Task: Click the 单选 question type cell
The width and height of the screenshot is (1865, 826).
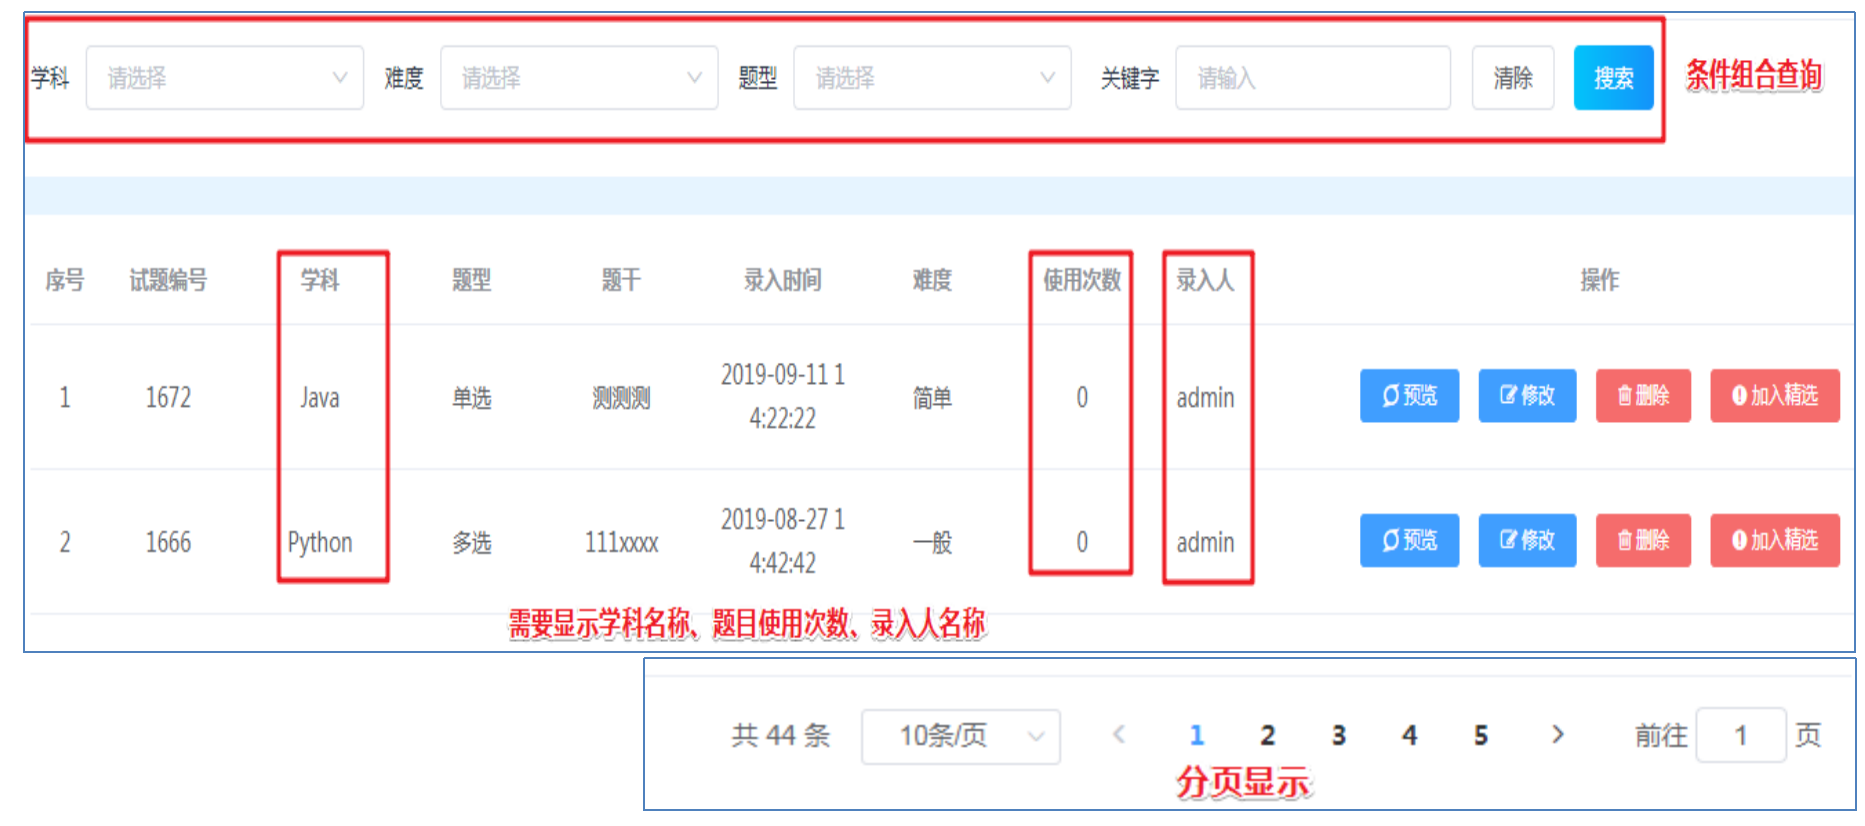Action: (471, 398)
